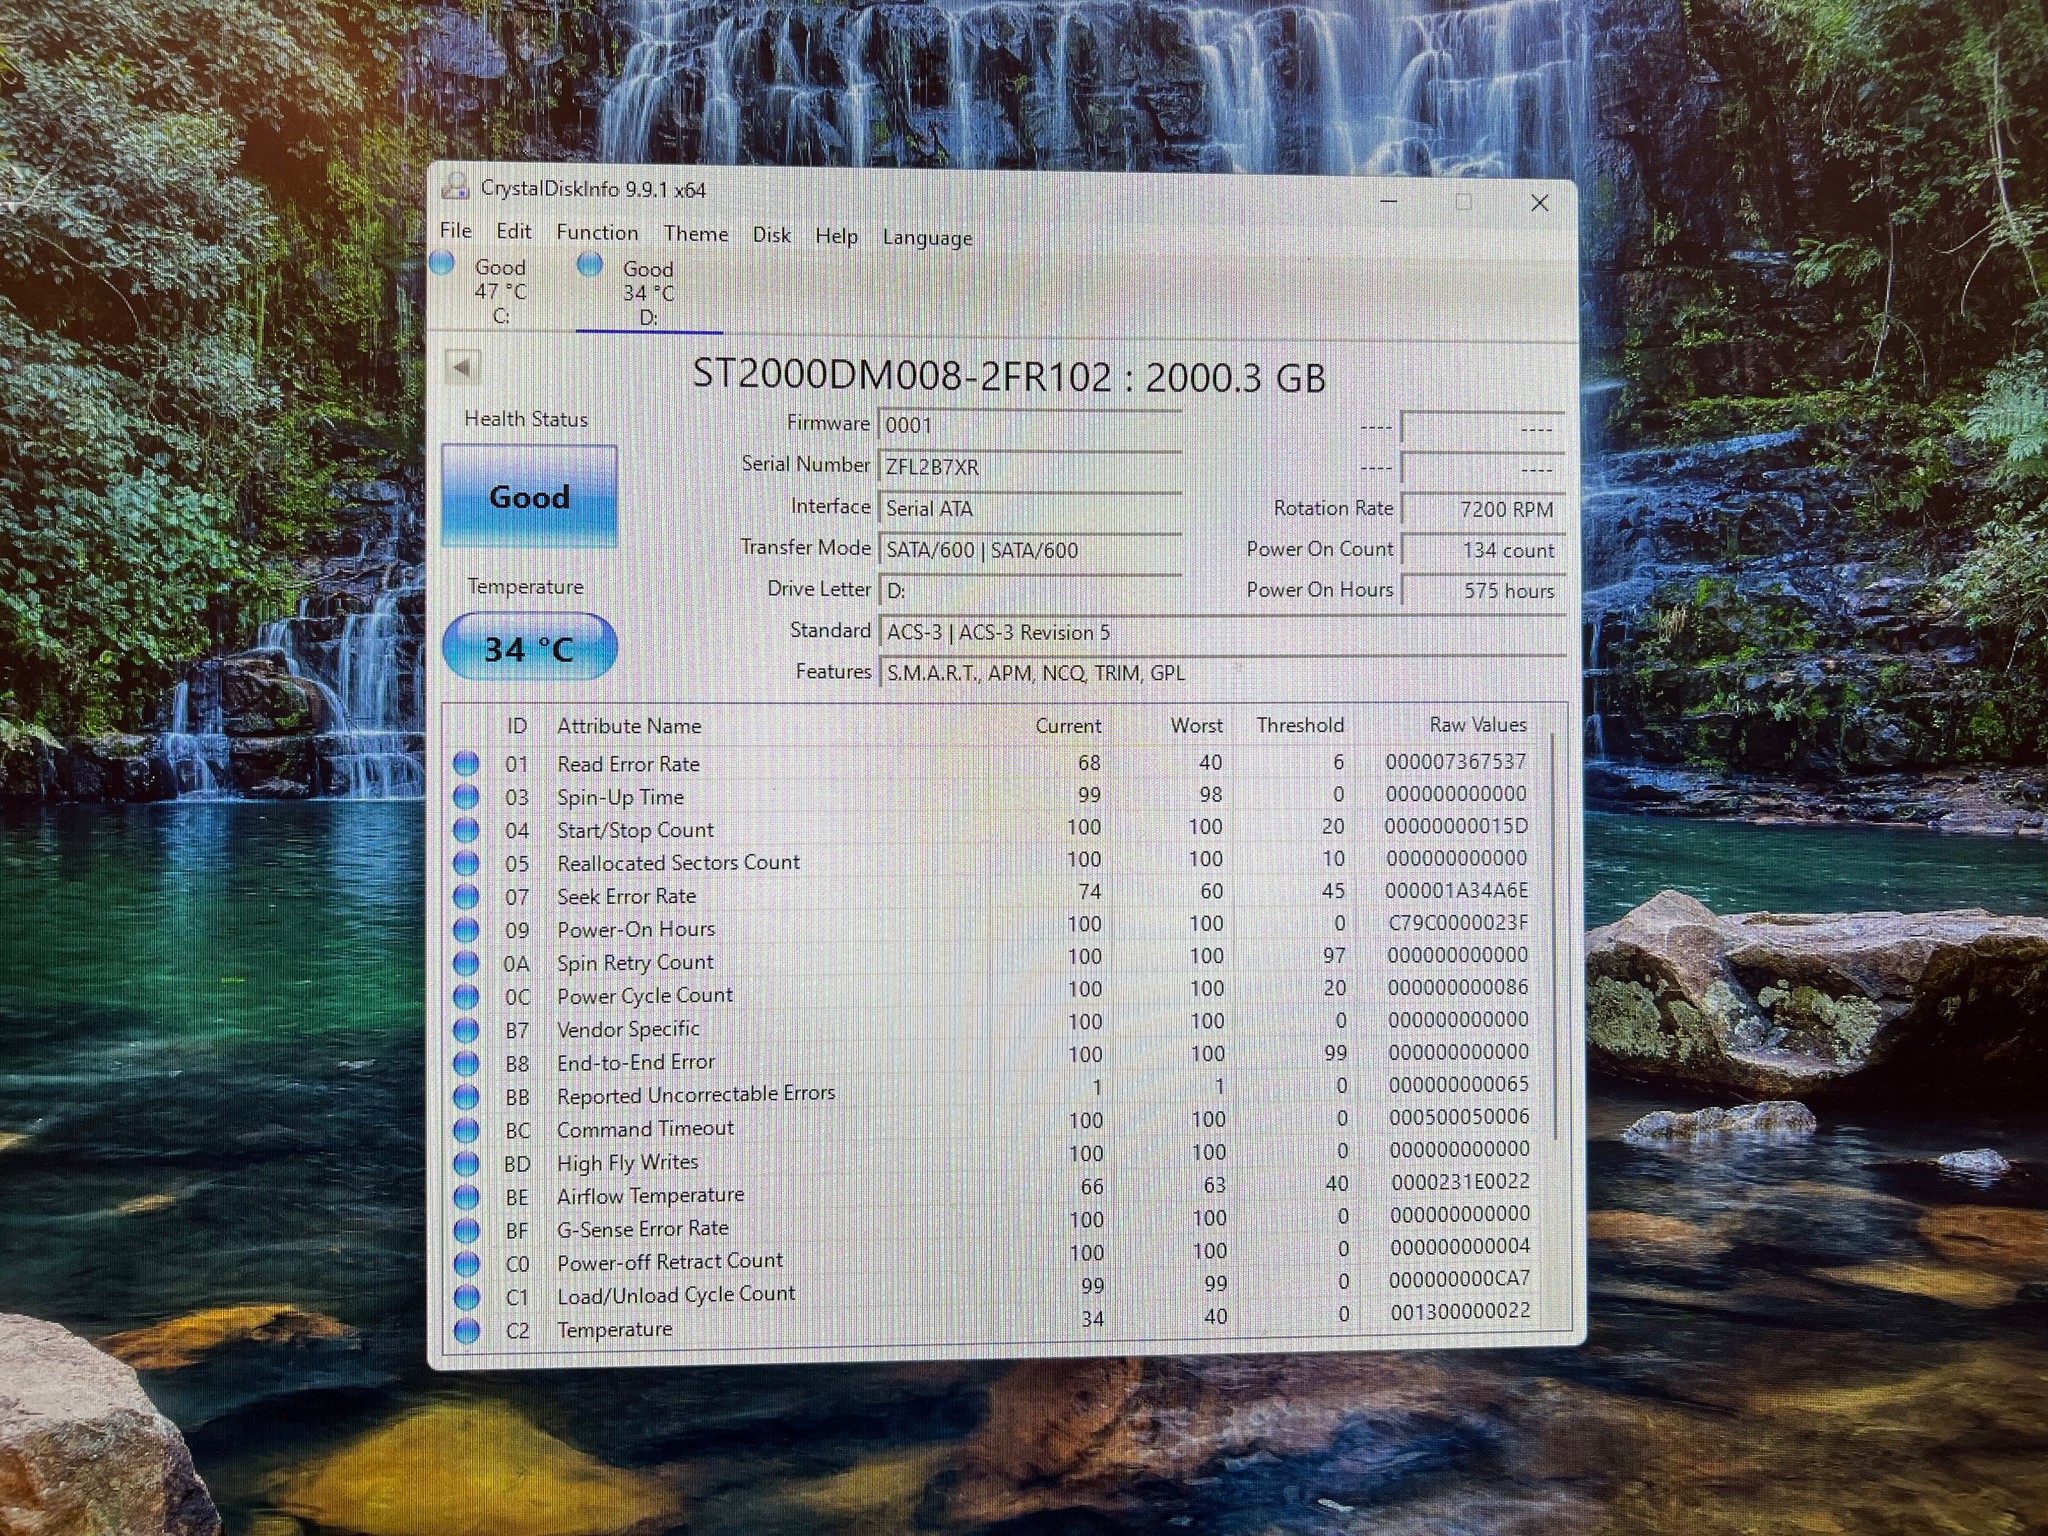Viewport: 2048px width, 1536px height.
Task: Click the status orb for C2 Temperature
Action: point(466,1331)
